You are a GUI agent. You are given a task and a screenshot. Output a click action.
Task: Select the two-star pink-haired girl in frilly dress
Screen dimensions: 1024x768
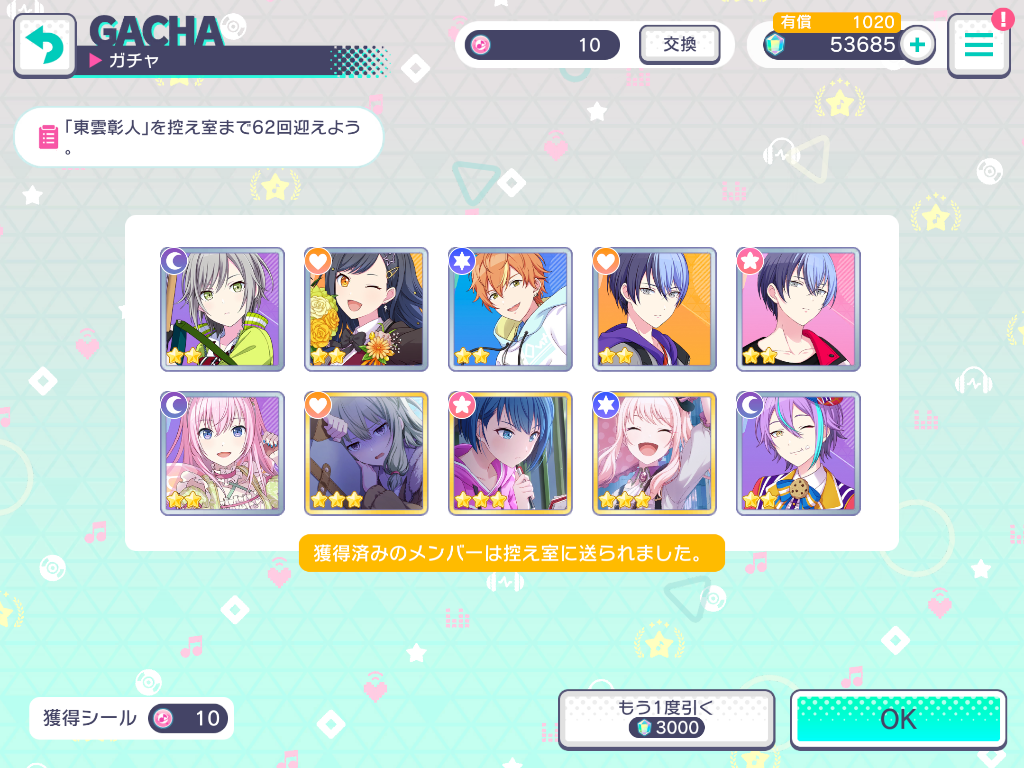222,453
